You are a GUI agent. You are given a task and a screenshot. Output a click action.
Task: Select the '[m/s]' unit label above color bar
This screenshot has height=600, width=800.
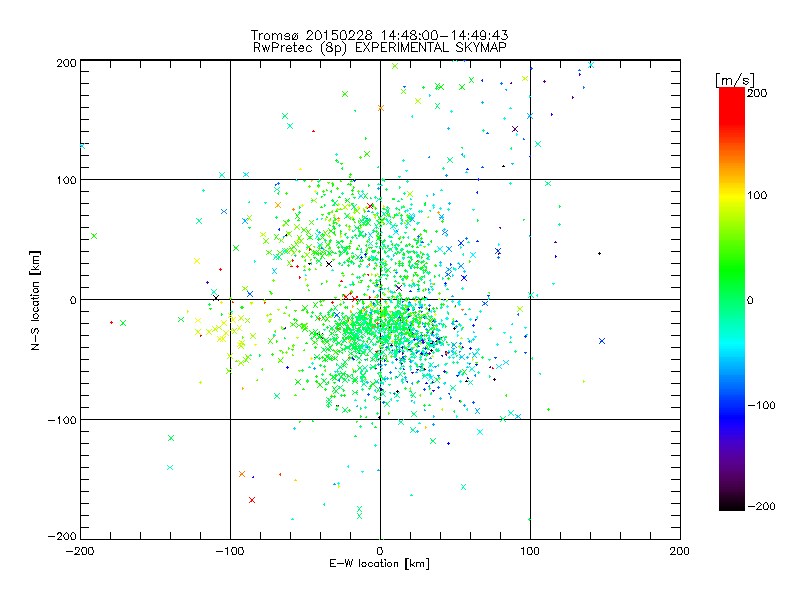pos(735,80)
